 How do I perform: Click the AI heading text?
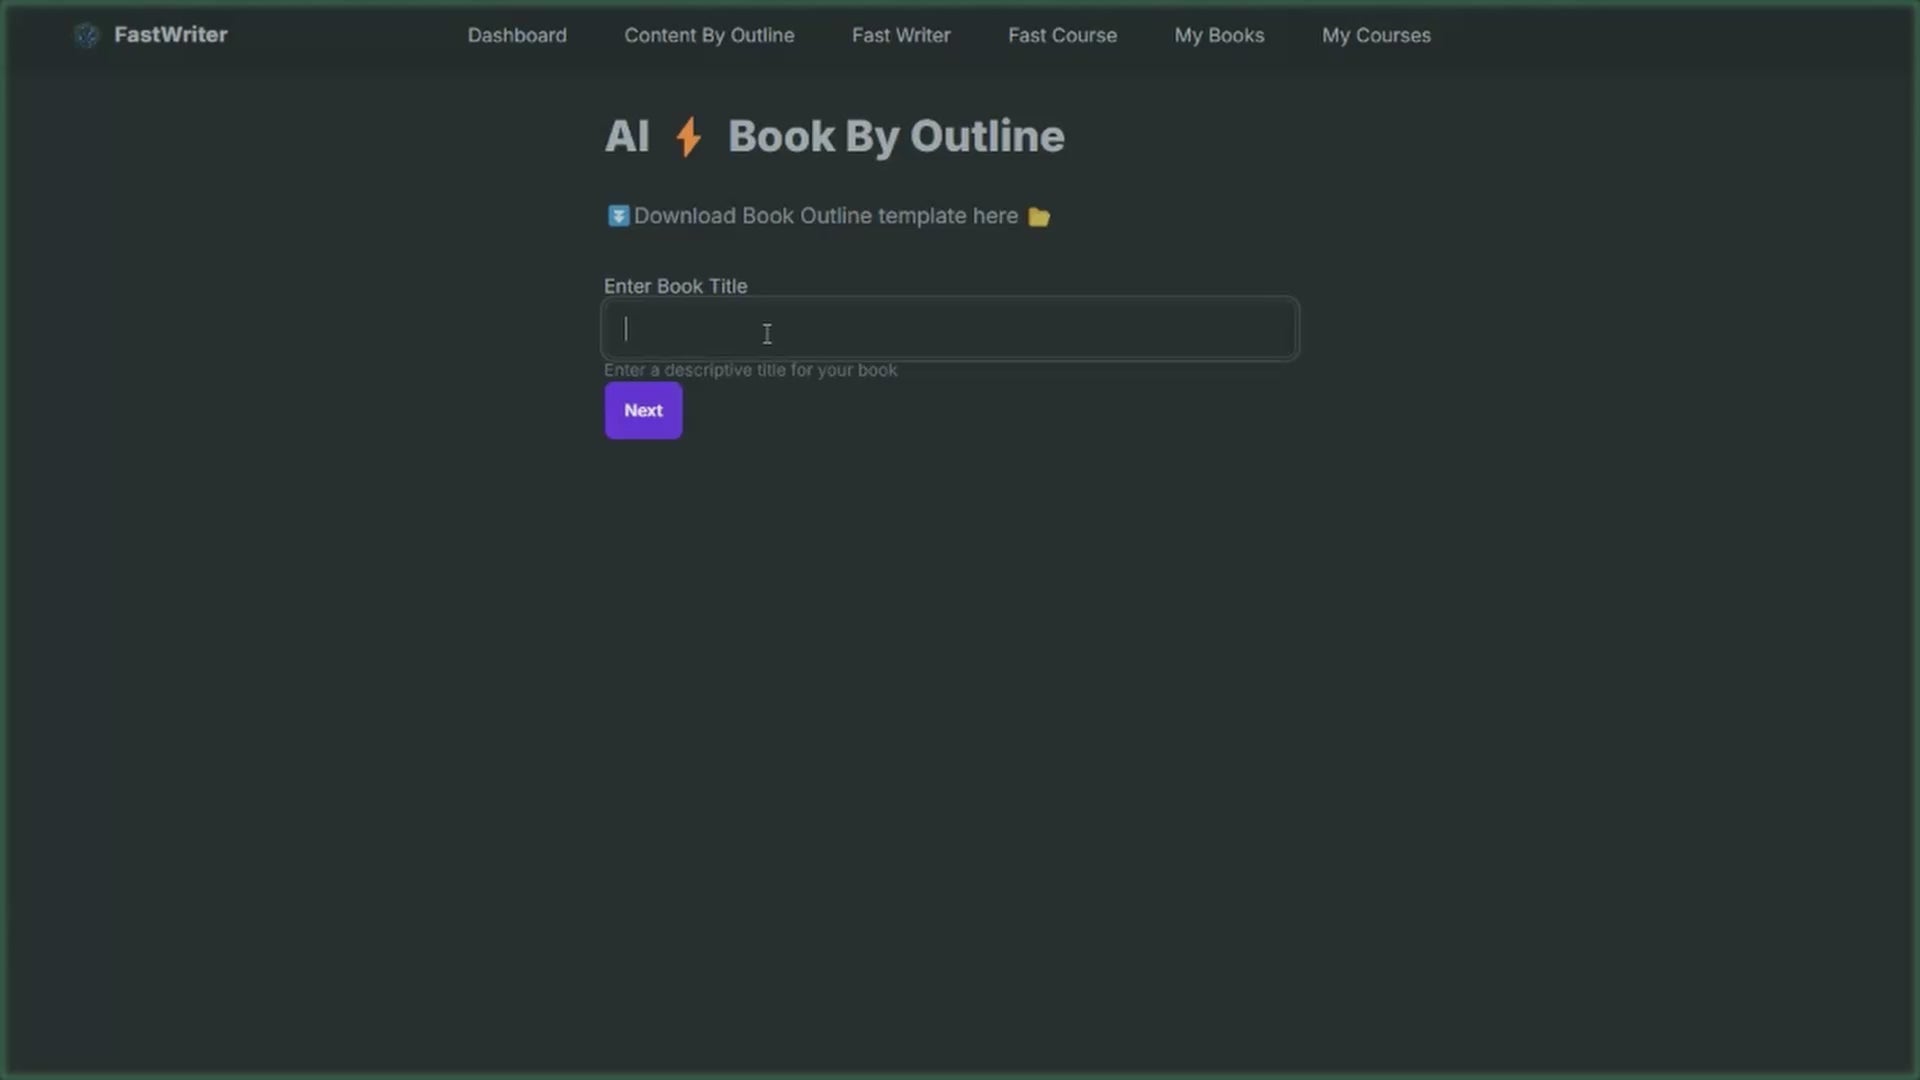[627, 137]
